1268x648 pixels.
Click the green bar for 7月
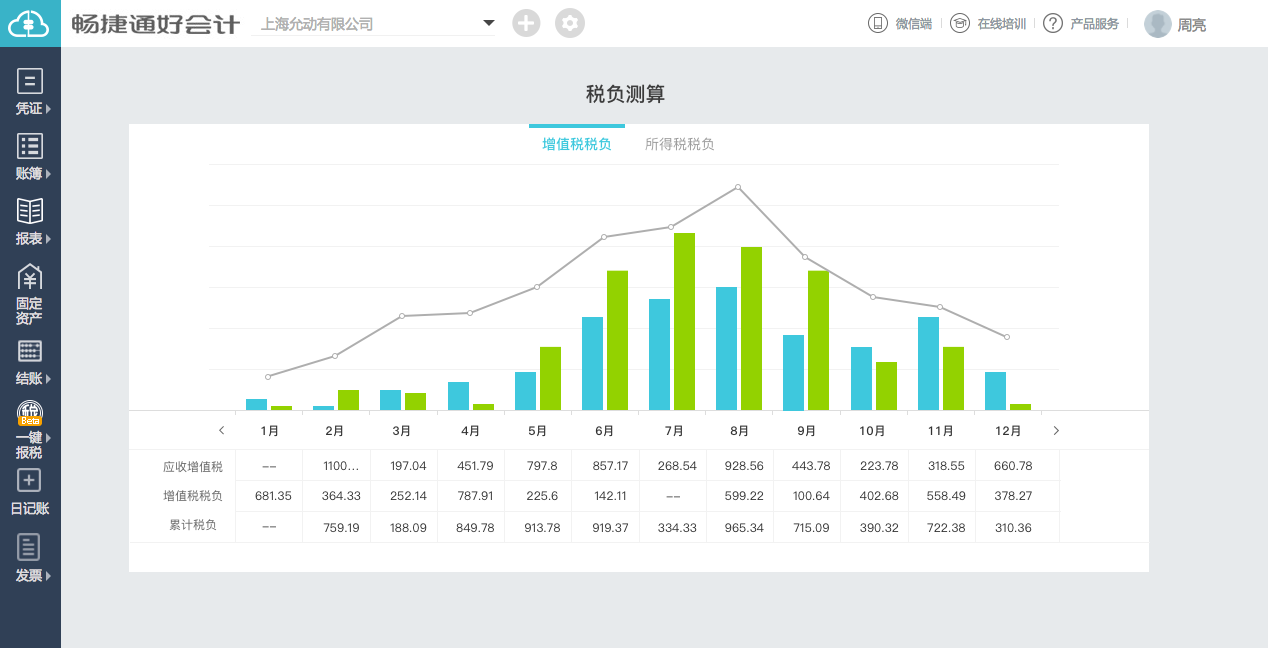coord(684,320)
